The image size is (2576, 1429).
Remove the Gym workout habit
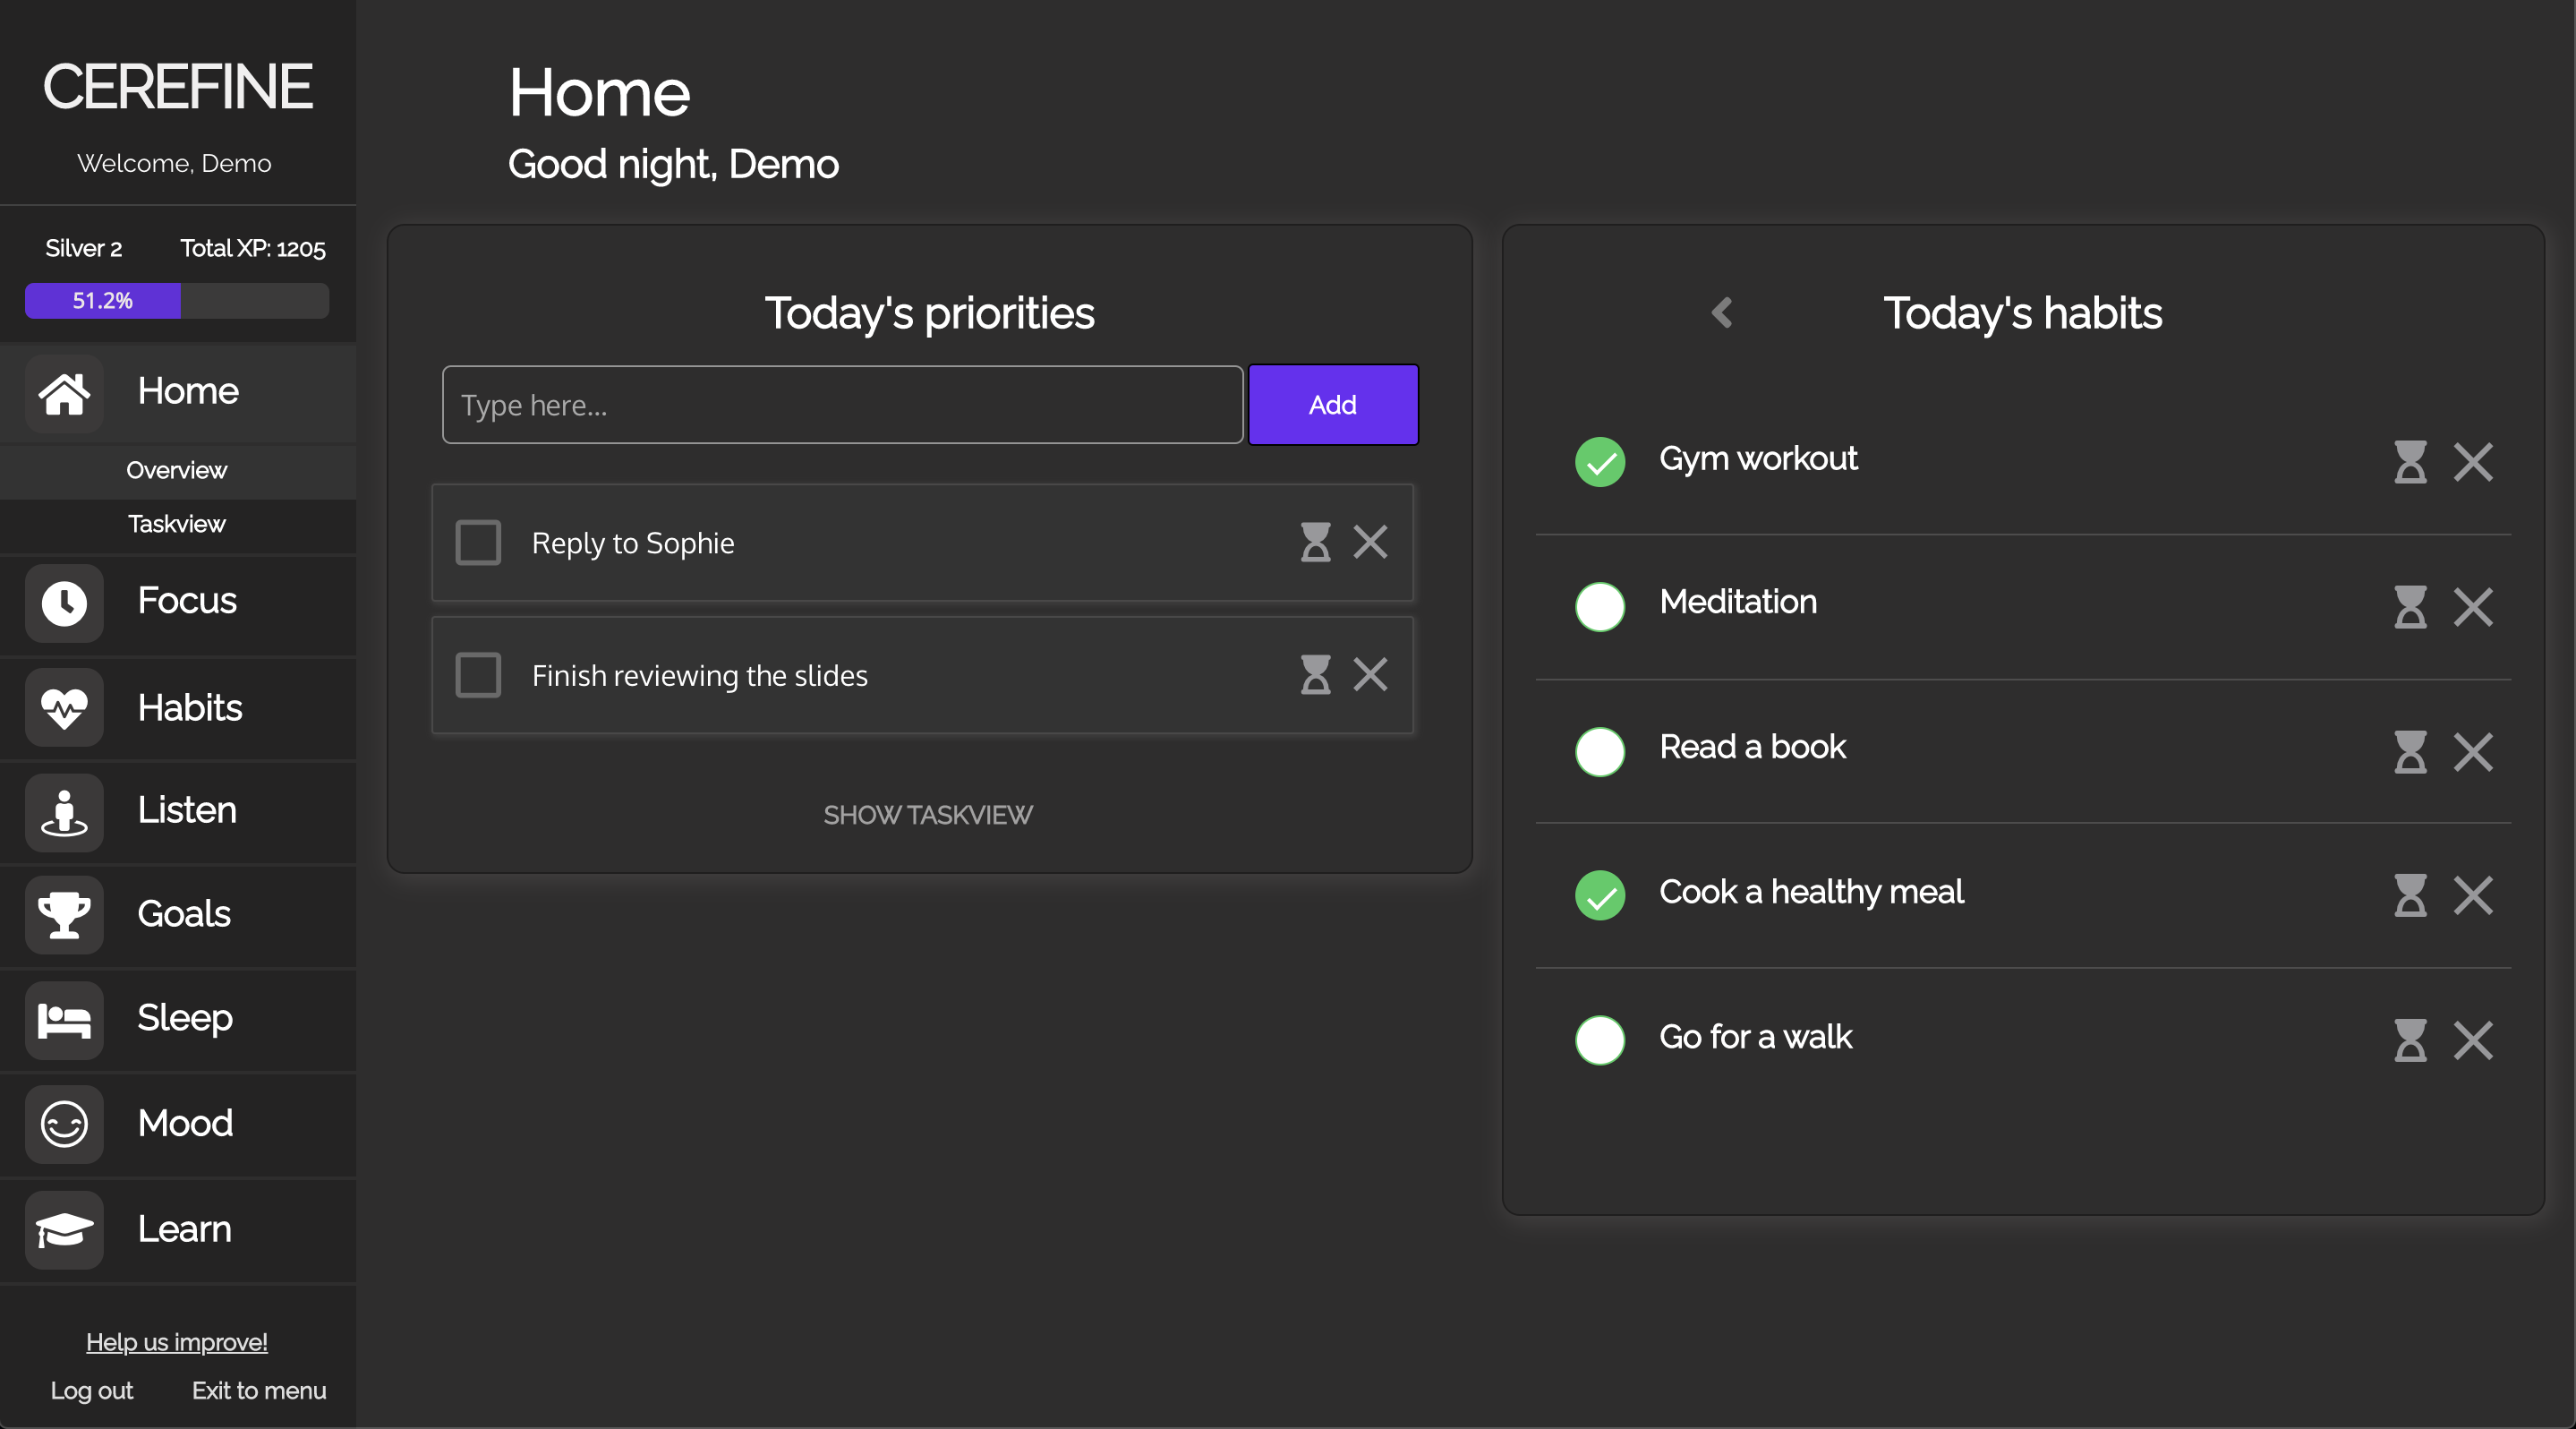point(2473,462)
